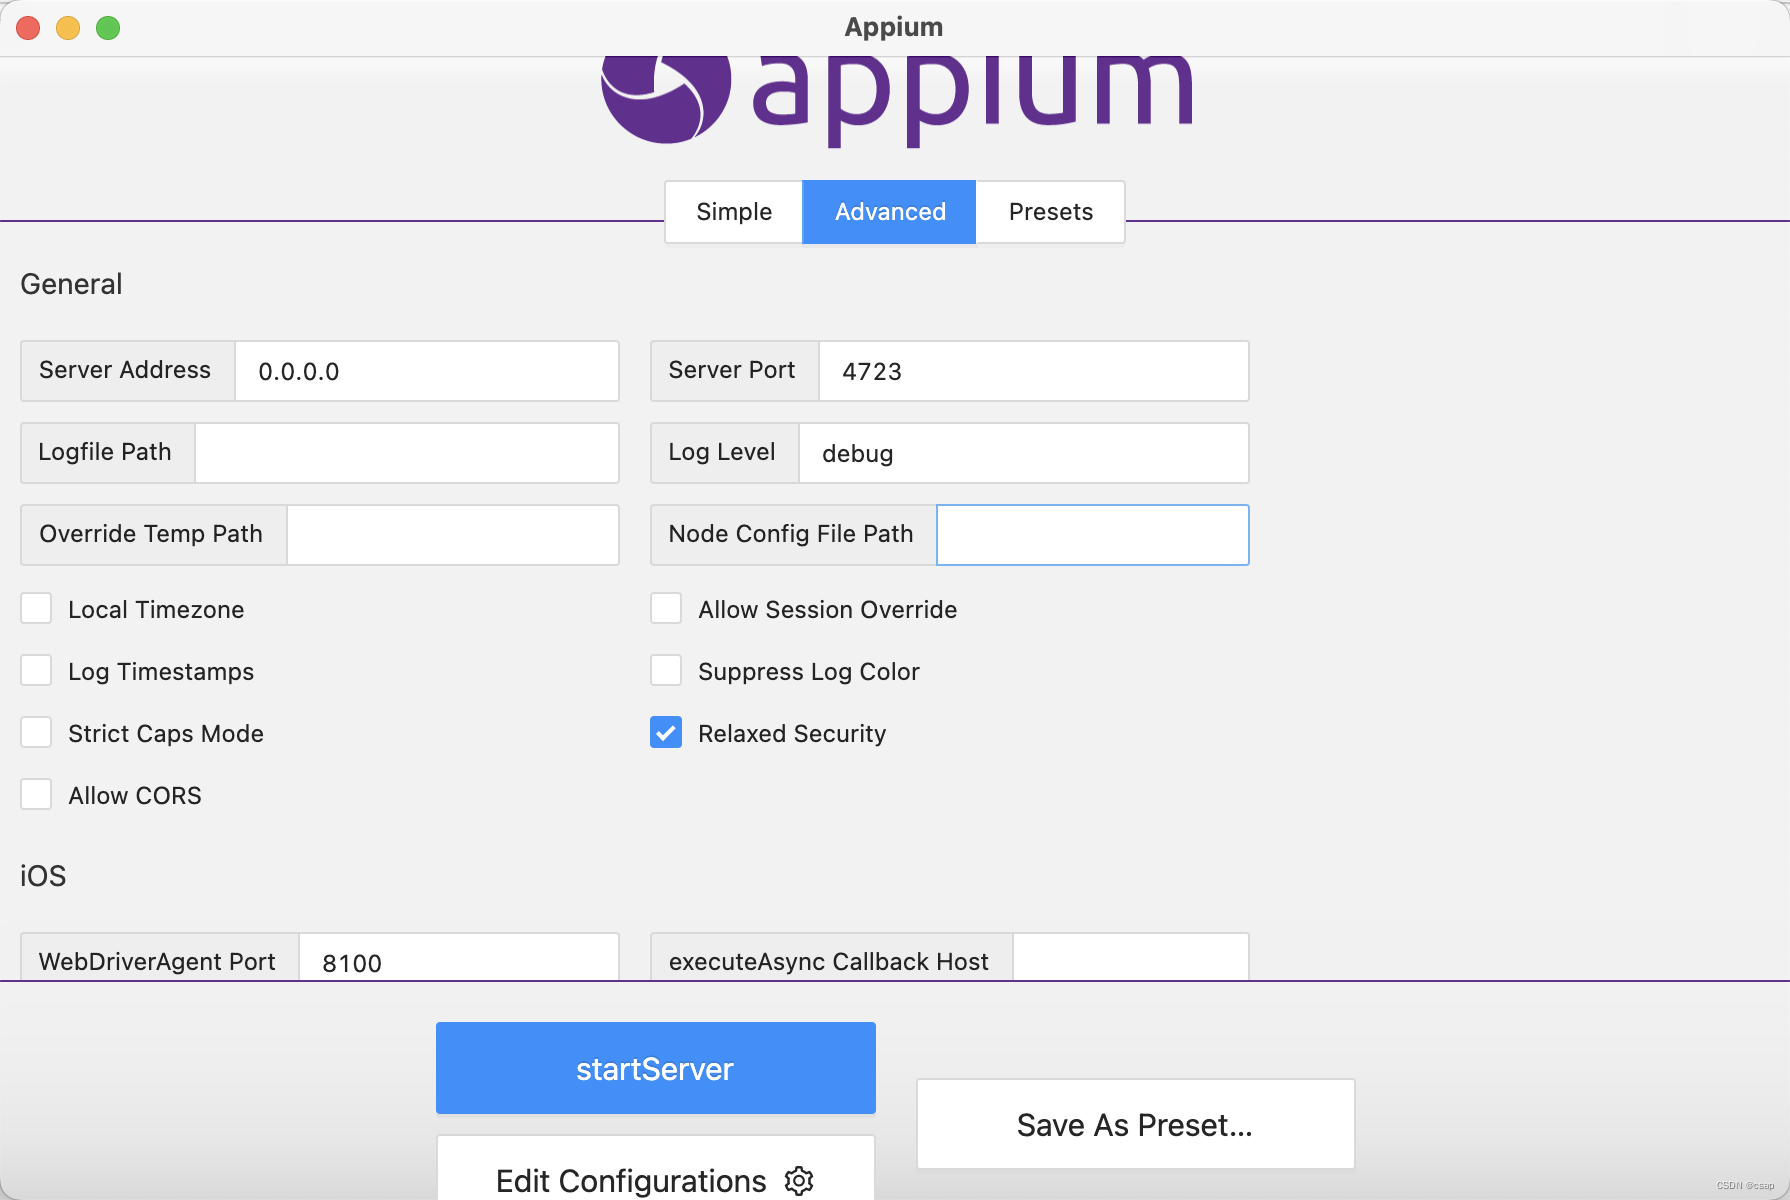The image size is (1790, 1200).
Task: Minimize the Appium window with yellow button
Action: 68,28
